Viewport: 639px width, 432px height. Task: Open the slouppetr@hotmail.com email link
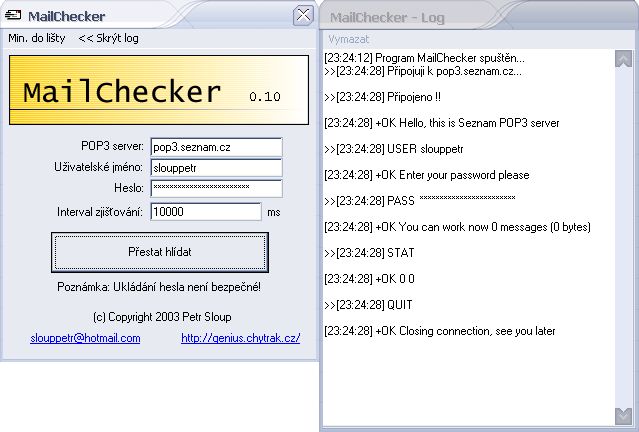pos(85,338)
